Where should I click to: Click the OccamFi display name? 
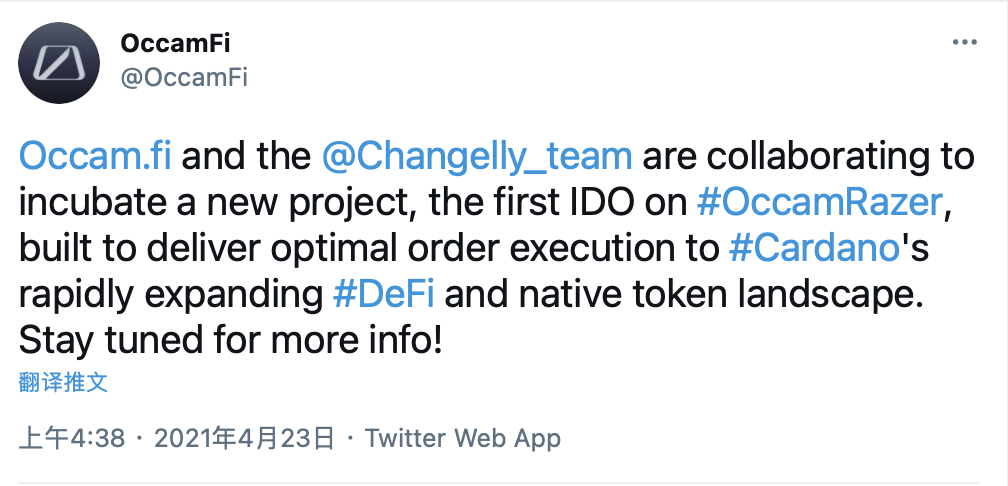pyautogui.click(x=175, y=44)
